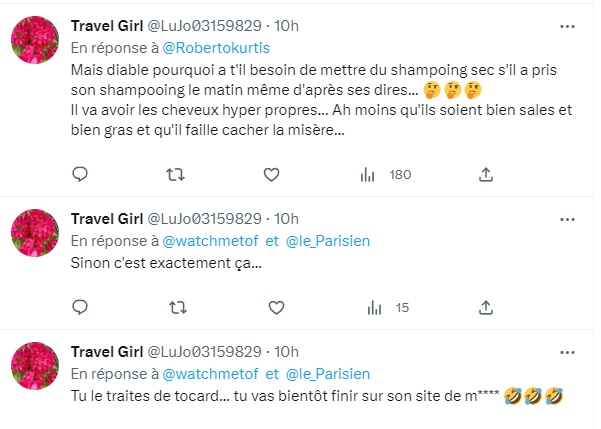Open more options on the first tweet

(x=569, y=23)
